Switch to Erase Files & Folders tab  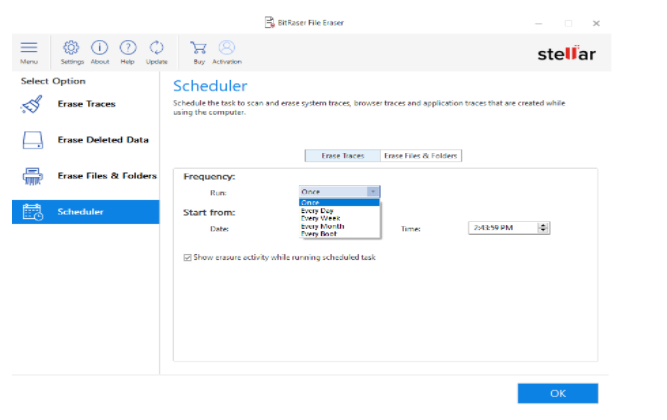[421, 156]
